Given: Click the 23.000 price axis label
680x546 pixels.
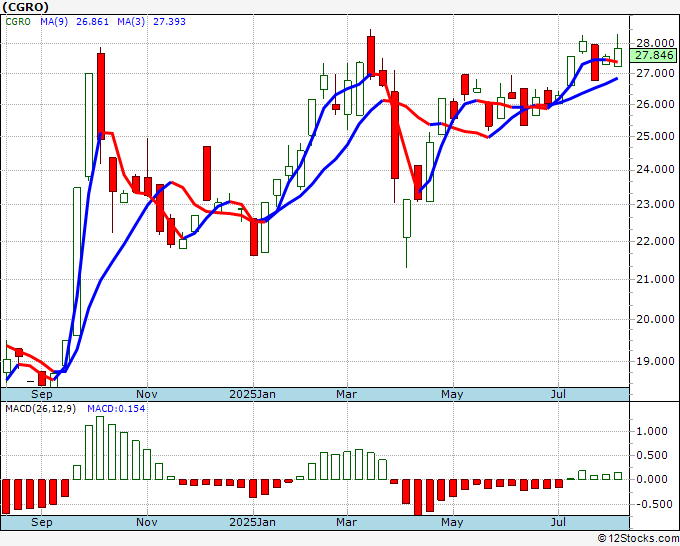Looking at the screenshot, I should click(x=655, y=204).
